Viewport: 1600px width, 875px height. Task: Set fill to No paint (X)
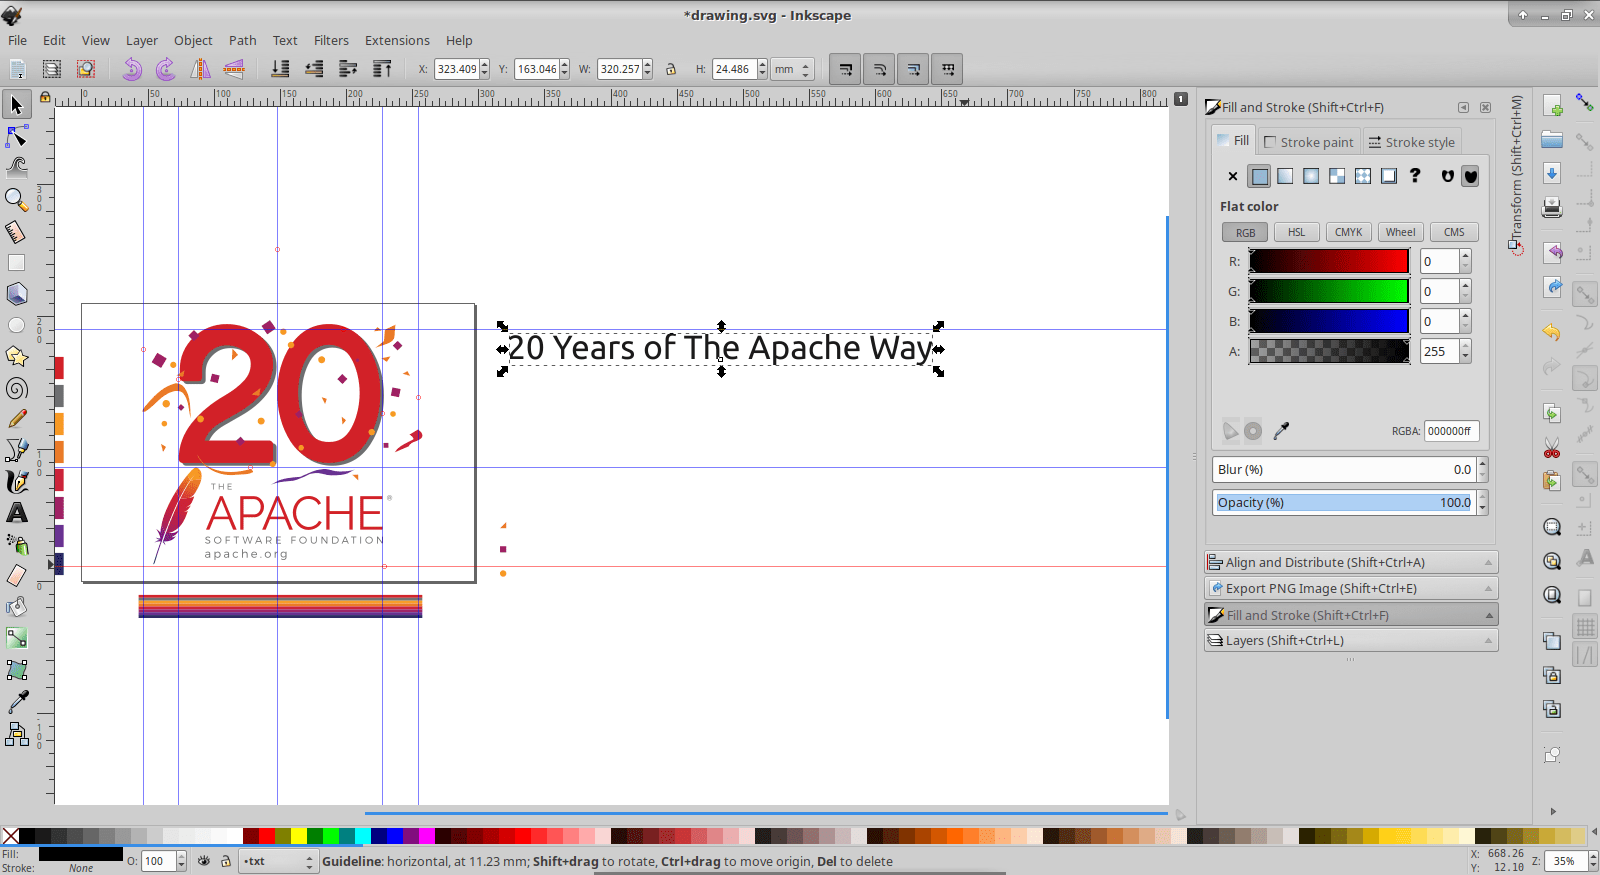click(x=1233, y=177)
